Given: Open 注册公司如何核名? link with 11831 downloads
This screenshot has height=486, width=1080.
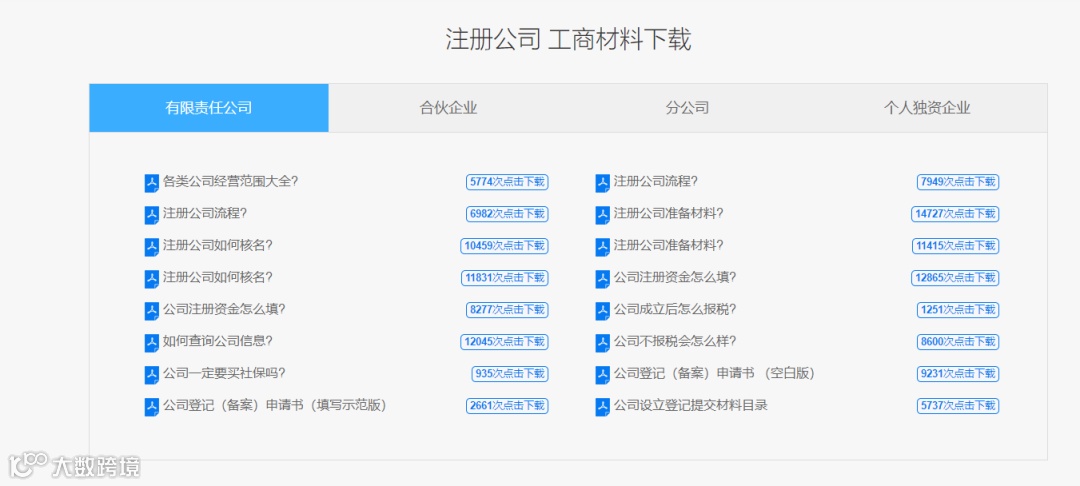Looking at the screenshot, I should 218,277.
